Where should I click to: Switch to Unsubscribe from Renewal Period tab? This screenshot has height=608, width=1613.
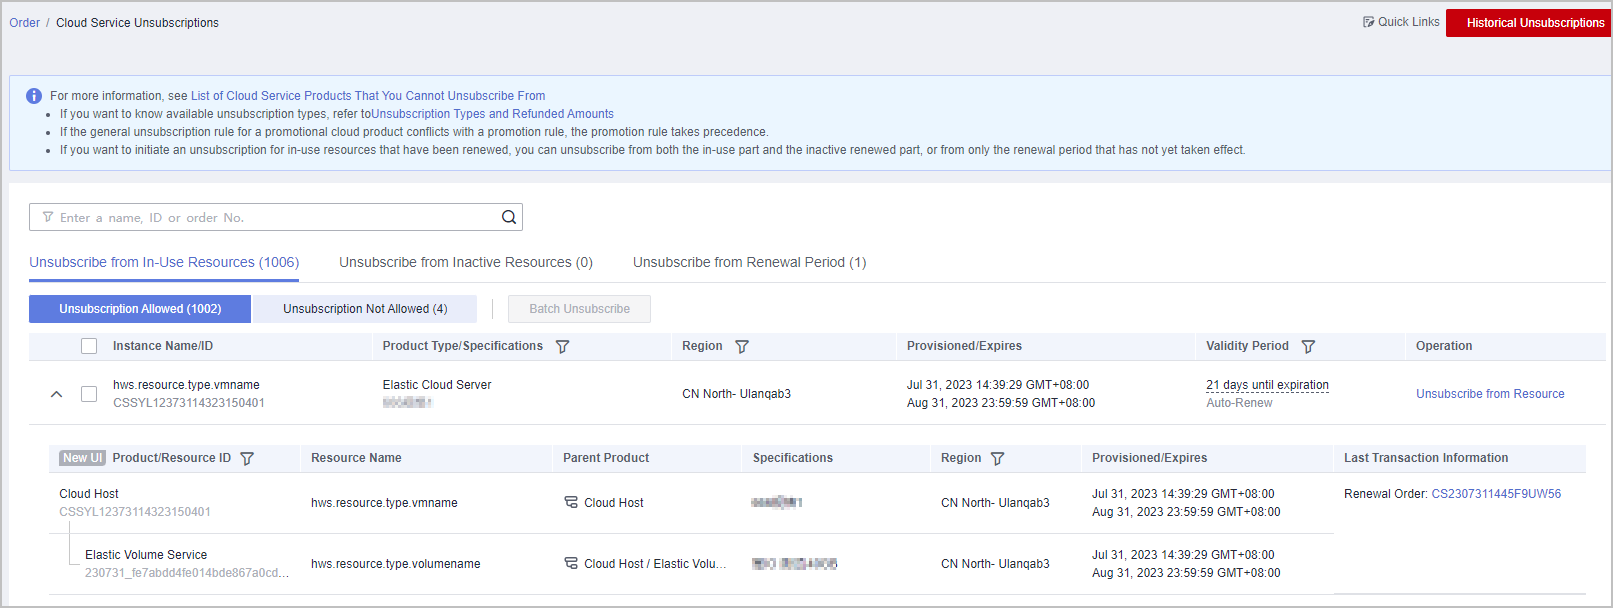tap(749, 262)
